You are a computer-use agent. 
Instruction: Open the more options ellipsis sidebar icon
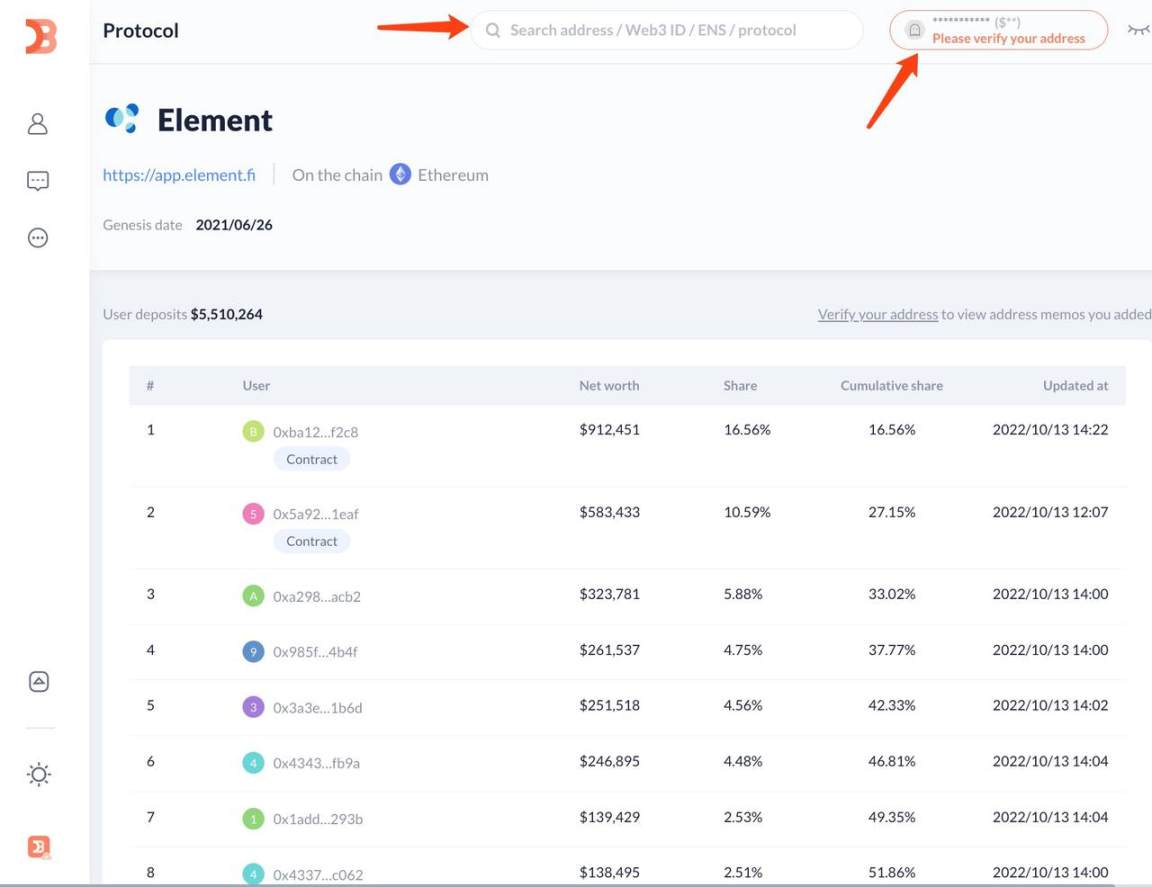pyautogui.click(x=37, y=237)
